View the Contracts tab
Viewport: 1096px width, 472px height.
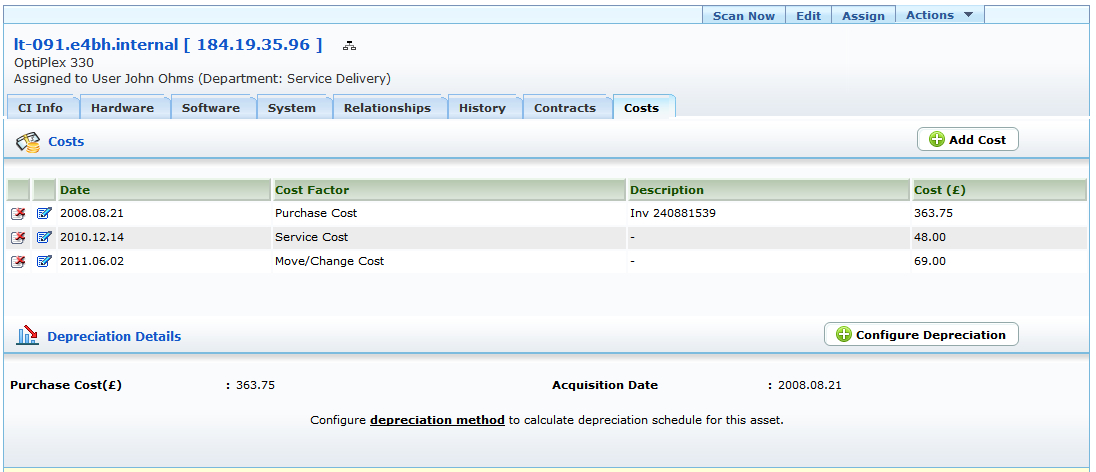click(x=565, y=108)
